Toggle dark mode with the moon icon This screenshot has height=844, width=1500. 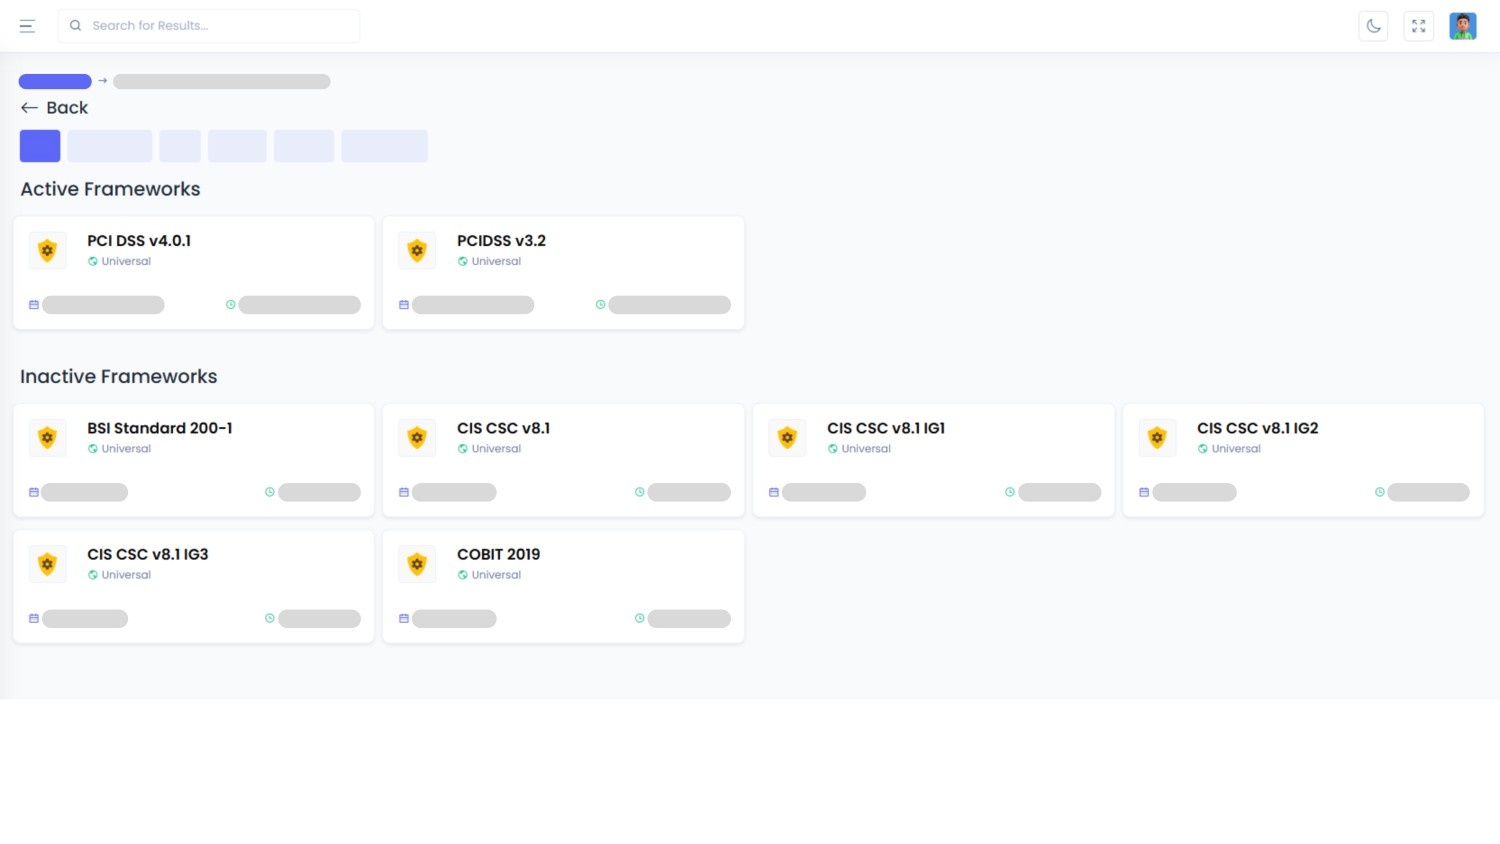[x=1373, y=25]
